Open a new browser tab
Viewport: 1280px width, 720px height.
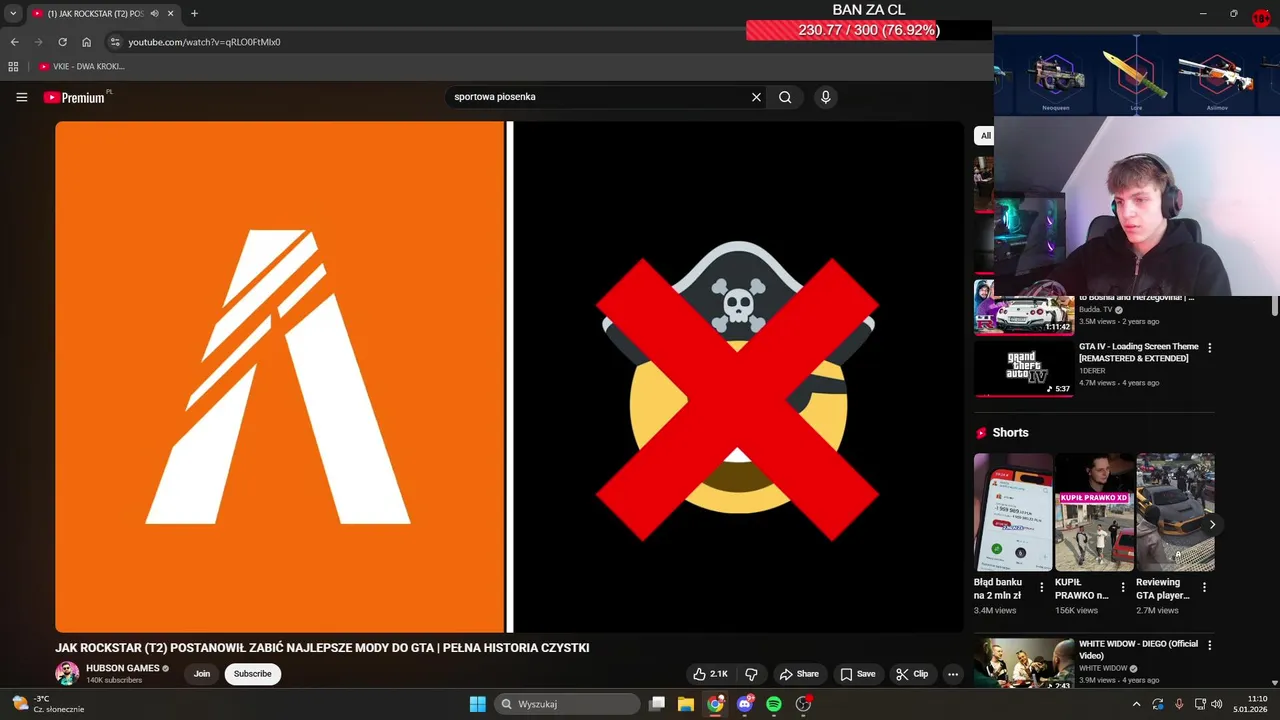[x=194, y=14]
